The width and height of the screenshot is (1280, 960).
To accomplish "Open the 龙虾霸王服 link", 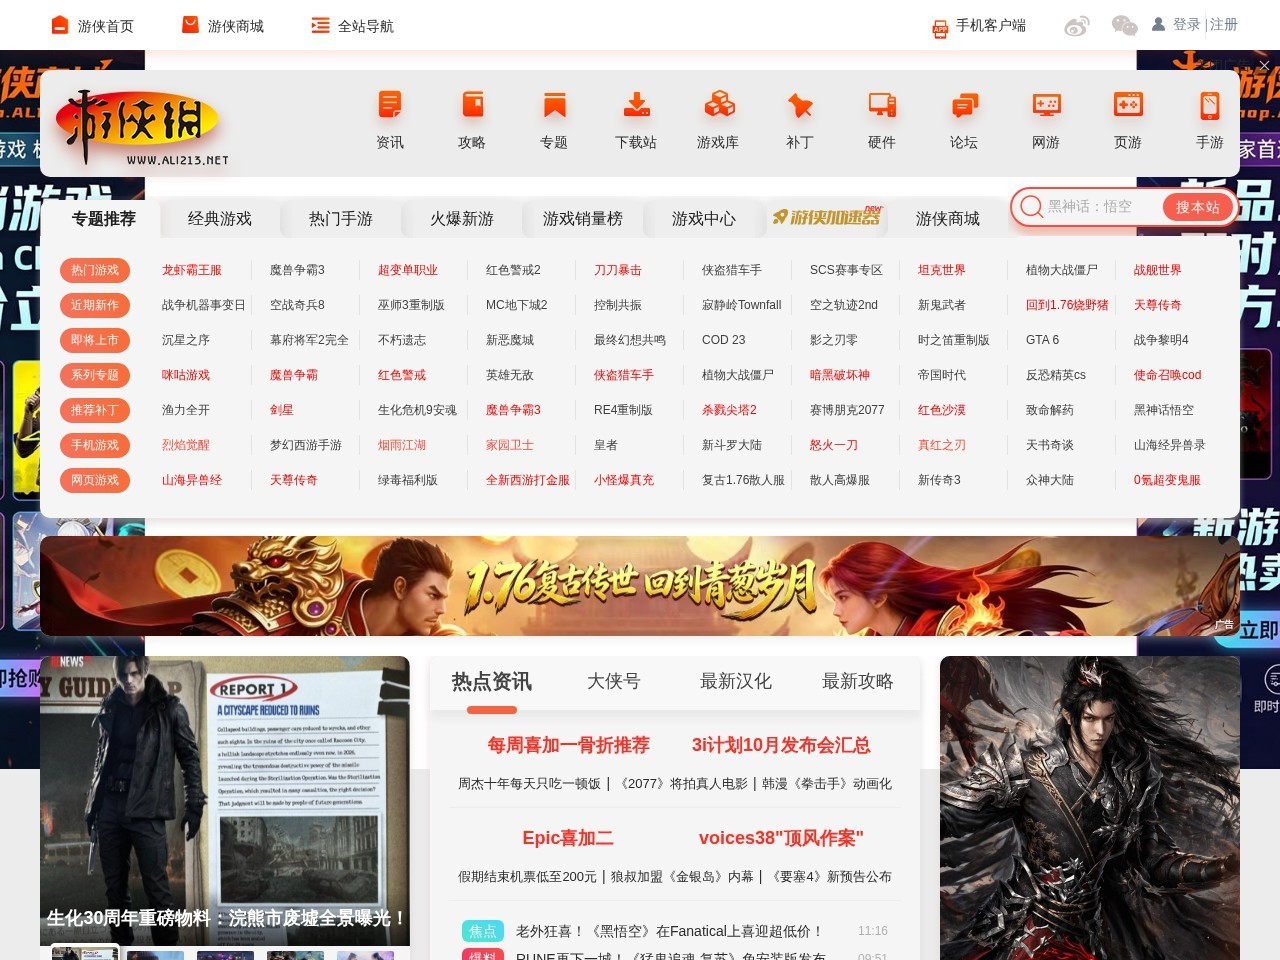I will click(192, 270).
